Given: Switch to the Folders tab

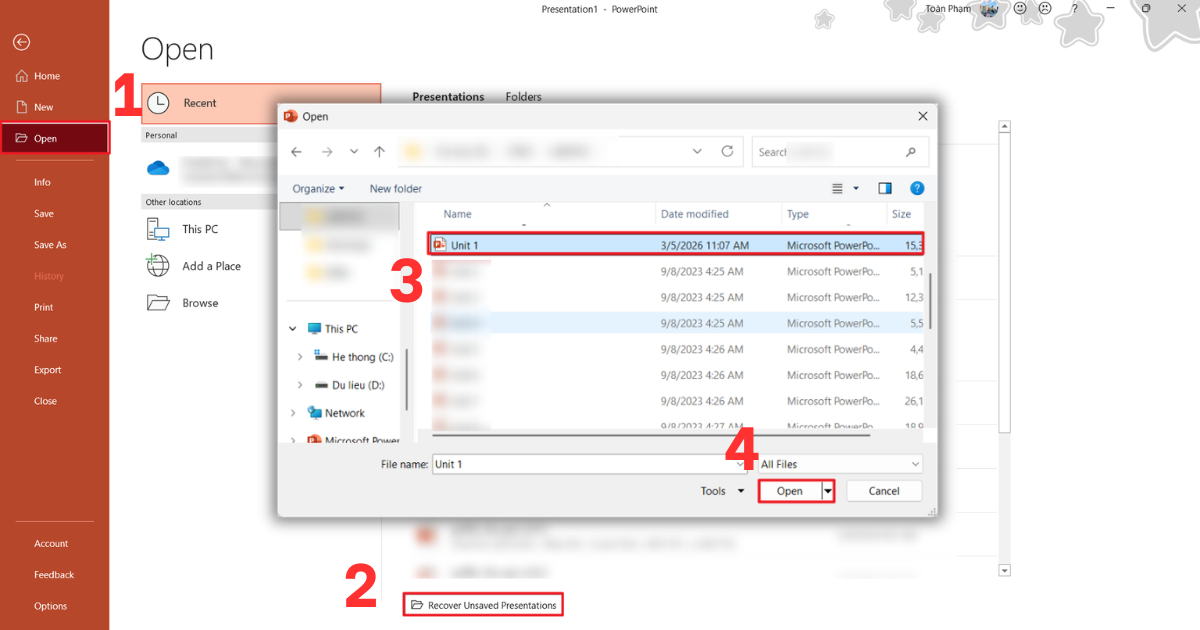Looking at the screenshot, I should (x=523, y=96).
